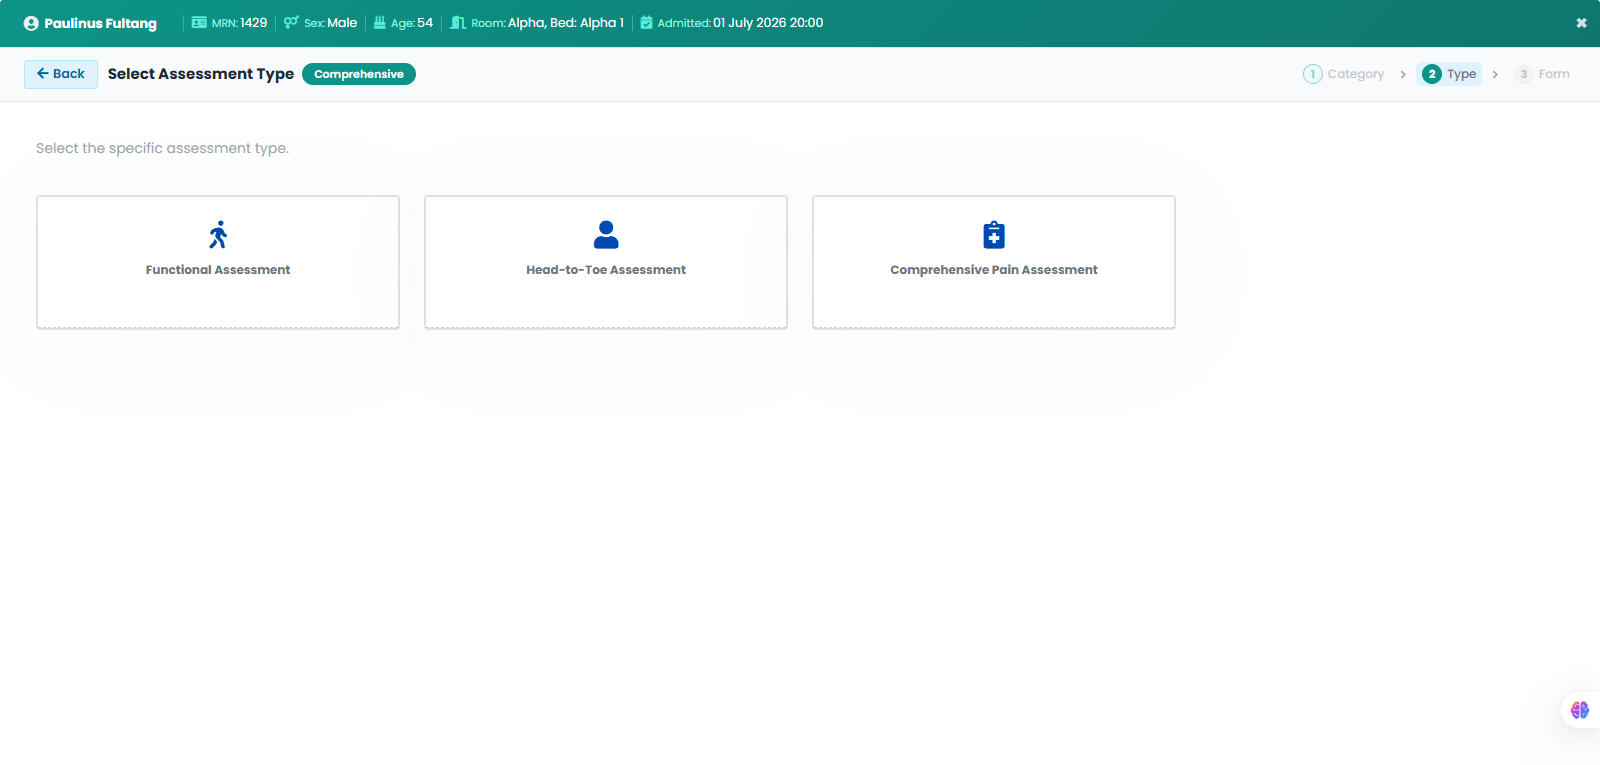Jump to the Category step
Image resolution: width=1600 pixels, height=765 pixels.
(x=1344, y=74)
